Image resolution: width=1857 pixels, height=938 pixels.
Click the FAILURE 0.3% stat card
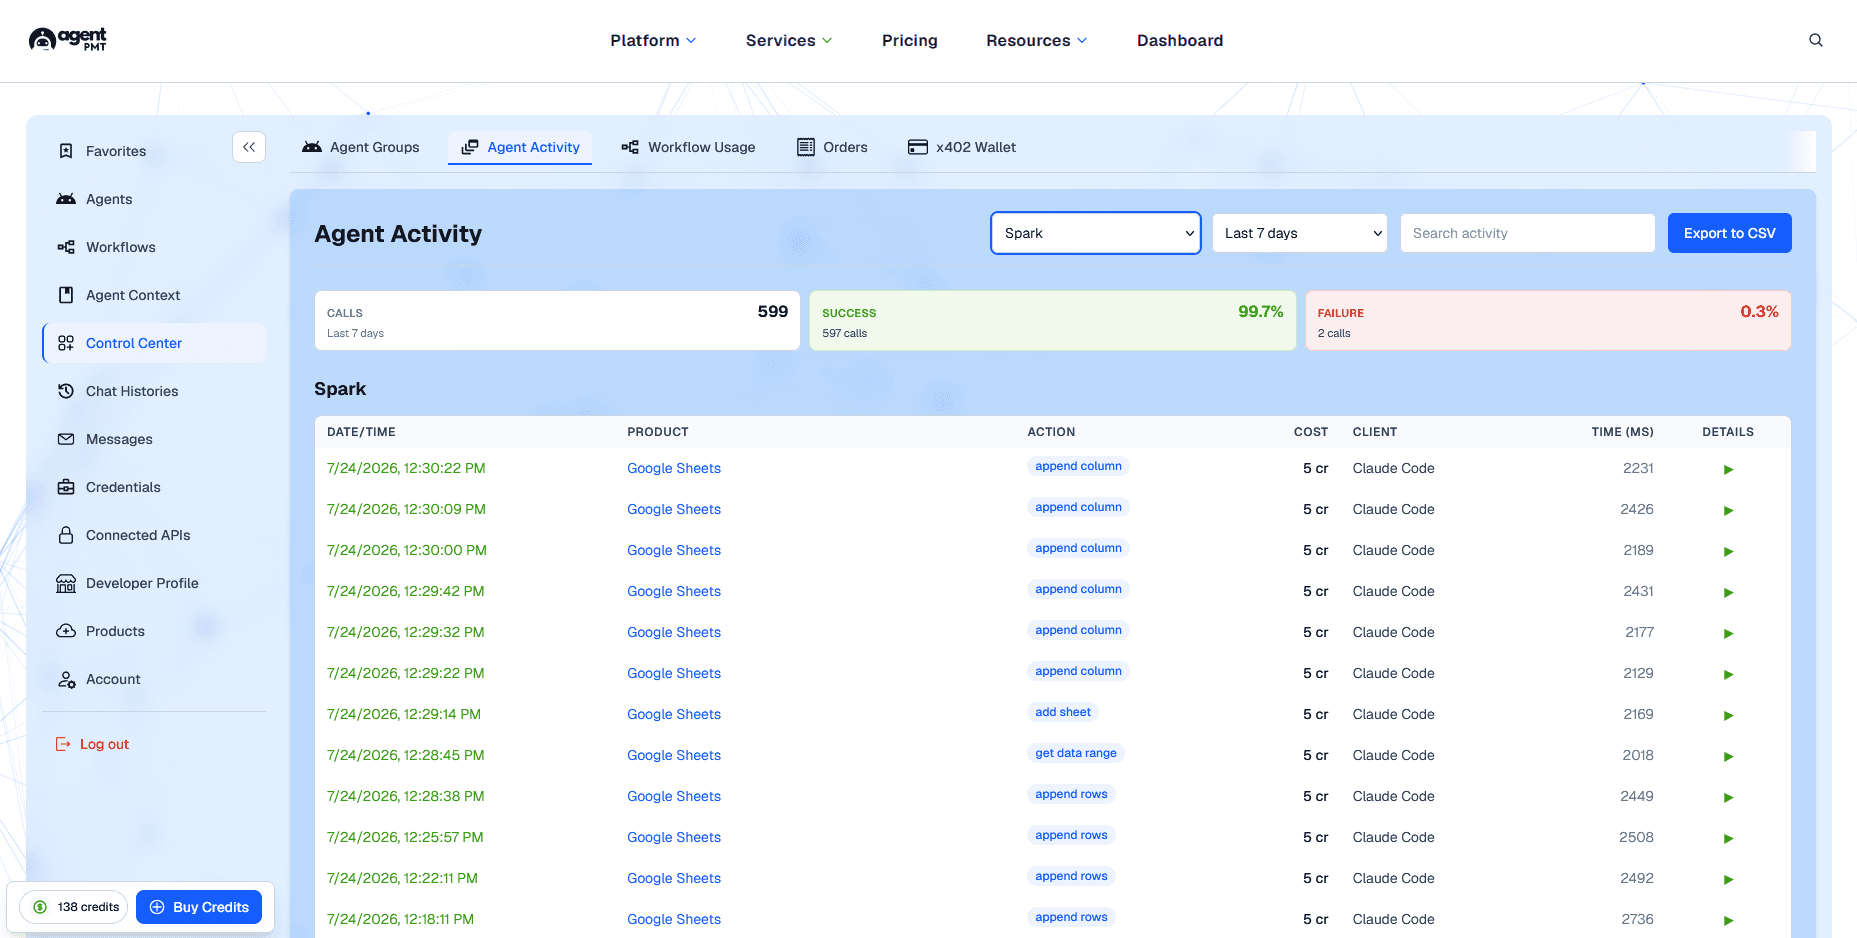(x=1548, y=321)
